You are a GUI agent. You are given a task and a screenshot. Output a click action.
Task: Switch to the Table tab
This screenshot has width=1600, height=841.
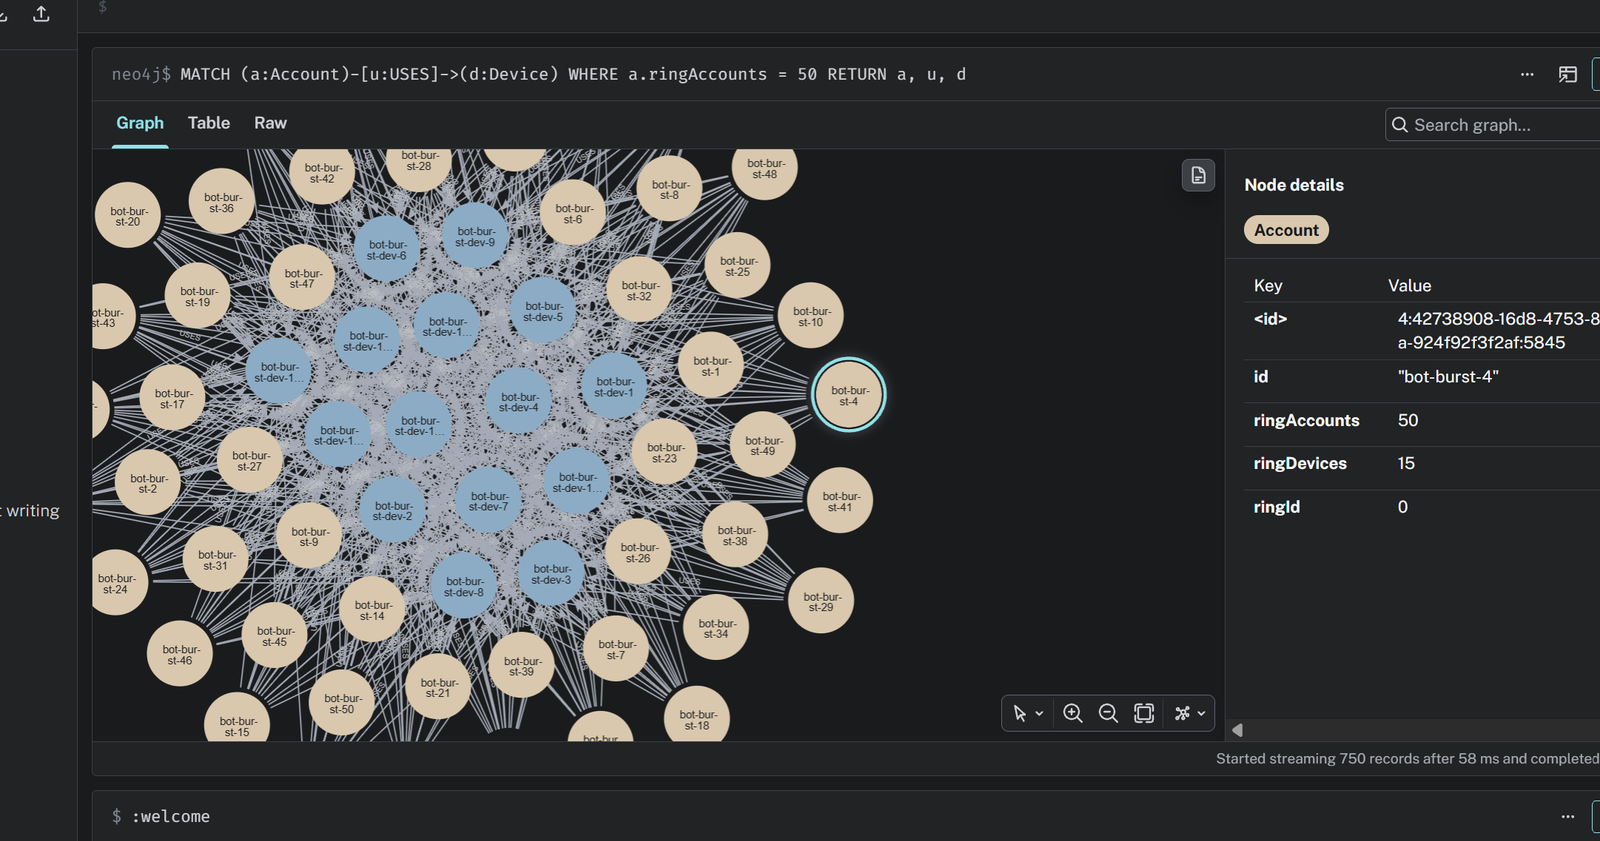pyautogui.click(x=209, y=123)
